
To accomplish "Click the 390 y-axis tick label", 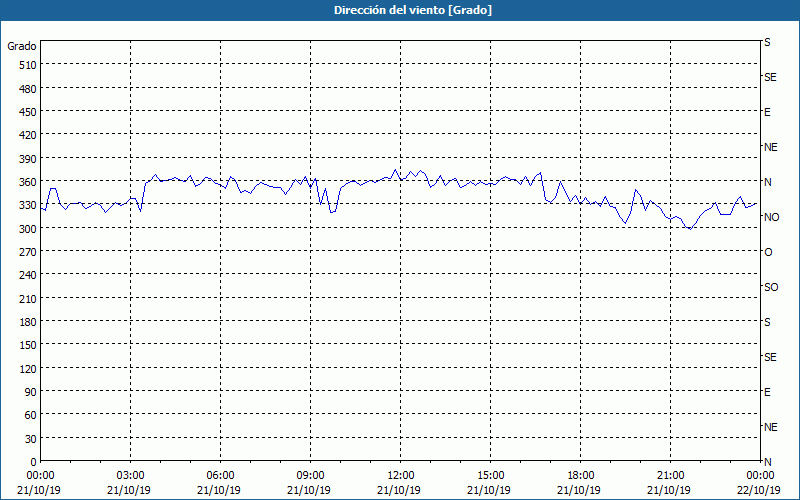I will point(28,159).
